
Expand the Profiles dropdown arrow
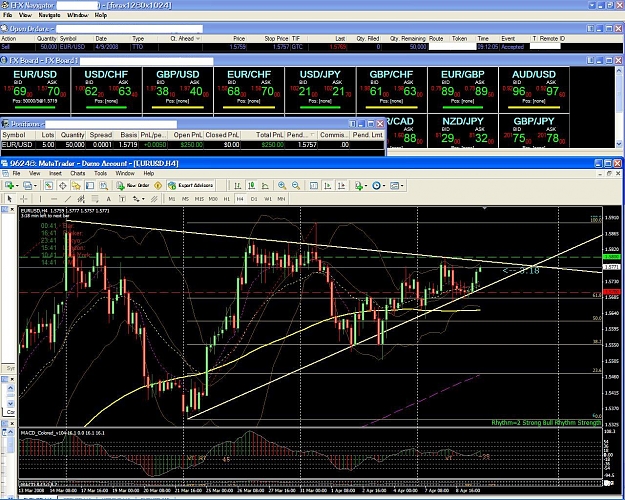[35, 186]
